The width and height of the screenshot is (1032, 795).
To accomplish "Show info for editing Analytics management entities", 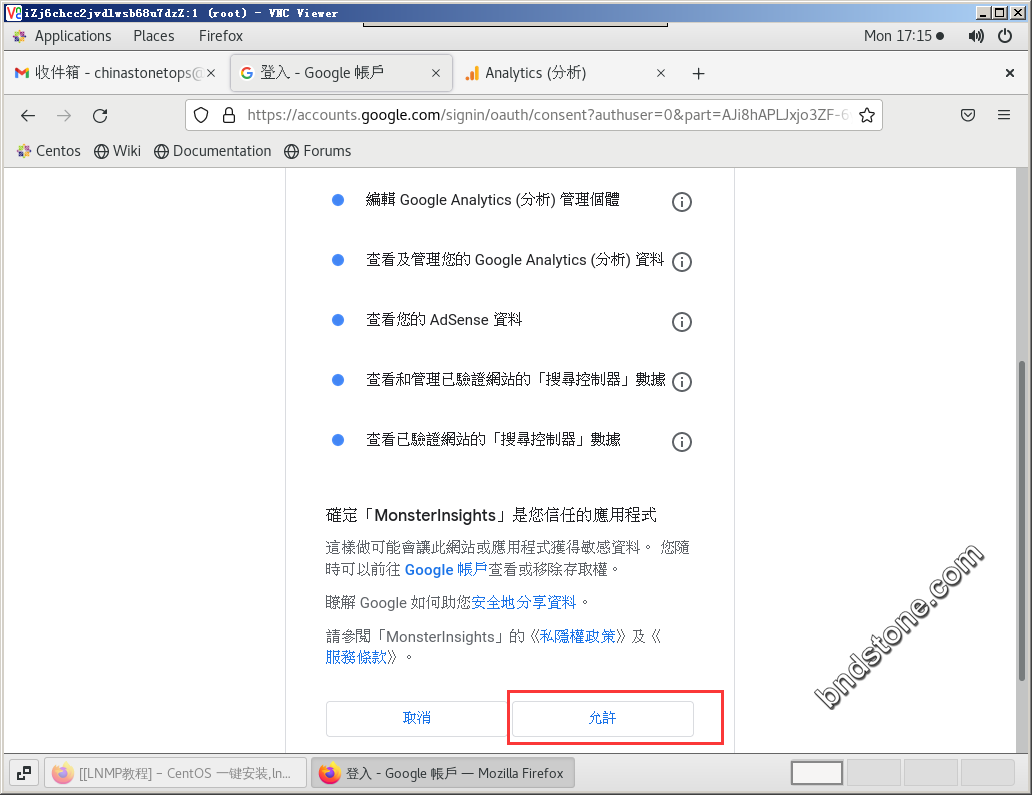I will click(682, 202).
